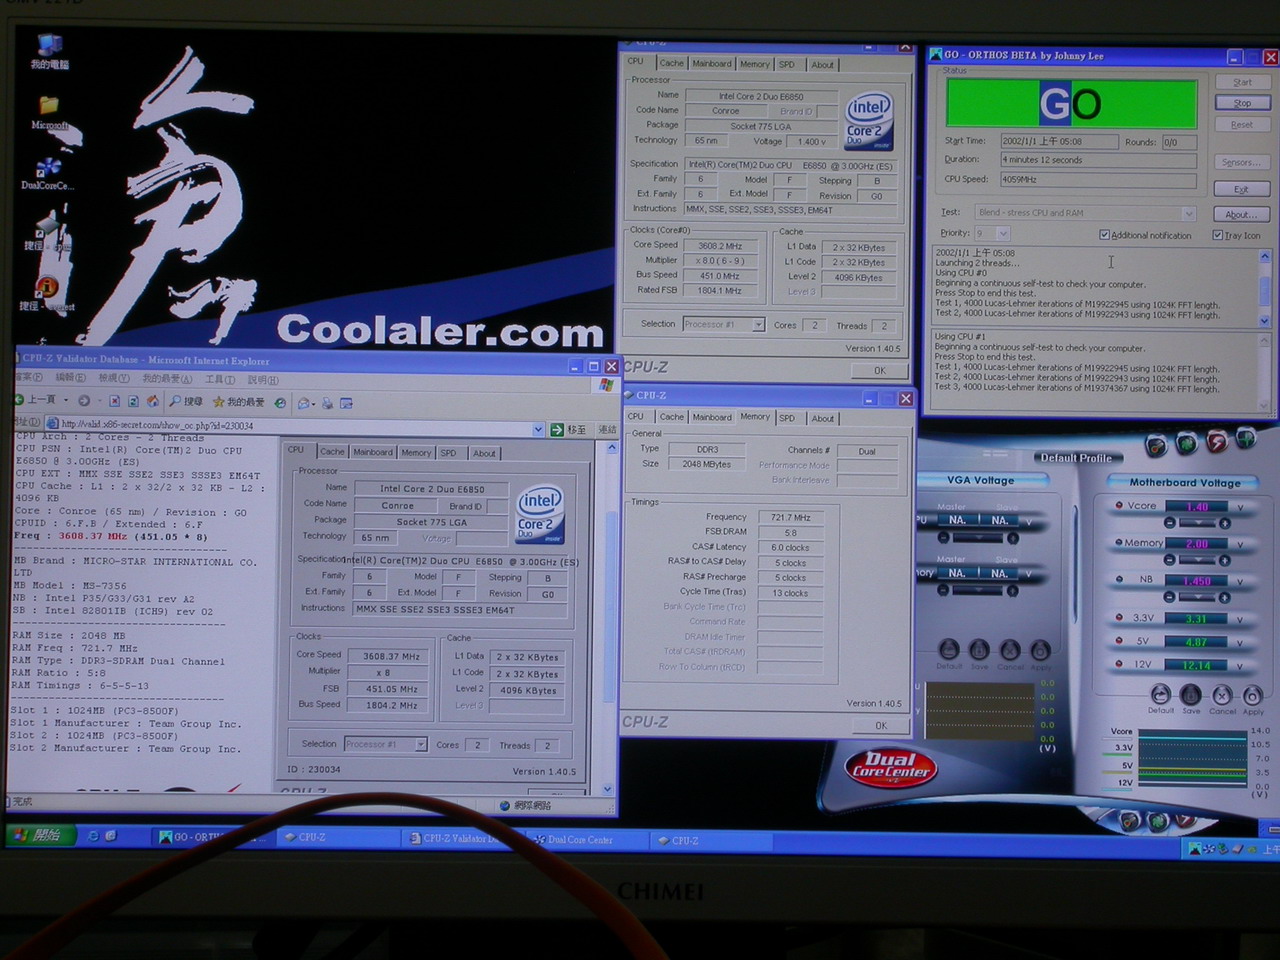Screen dimensions: 1280x960
Task: Increase Memory voltage with plus icon
Action: click(x=1226, y=560)
